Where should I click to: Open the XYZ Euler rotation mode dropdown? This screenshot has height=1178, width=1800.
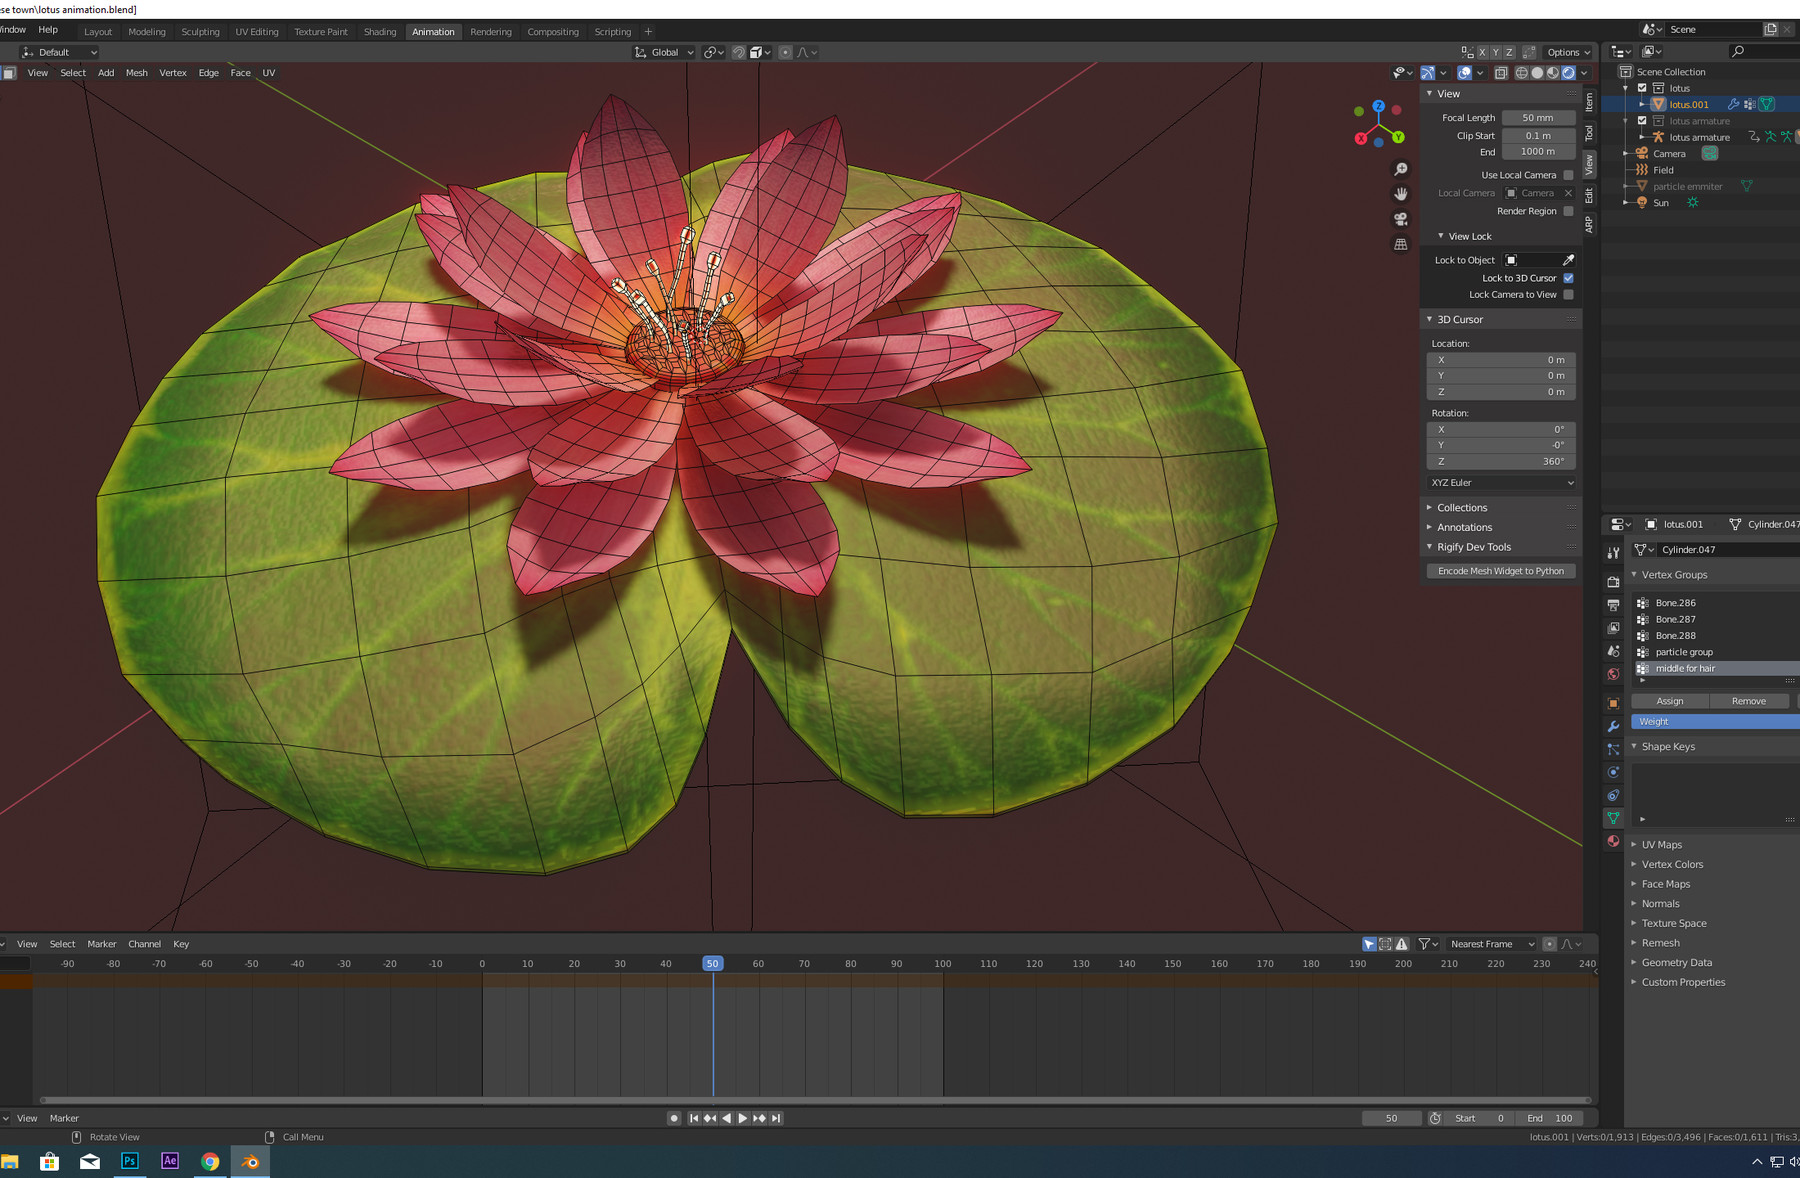pos(1500,482)
